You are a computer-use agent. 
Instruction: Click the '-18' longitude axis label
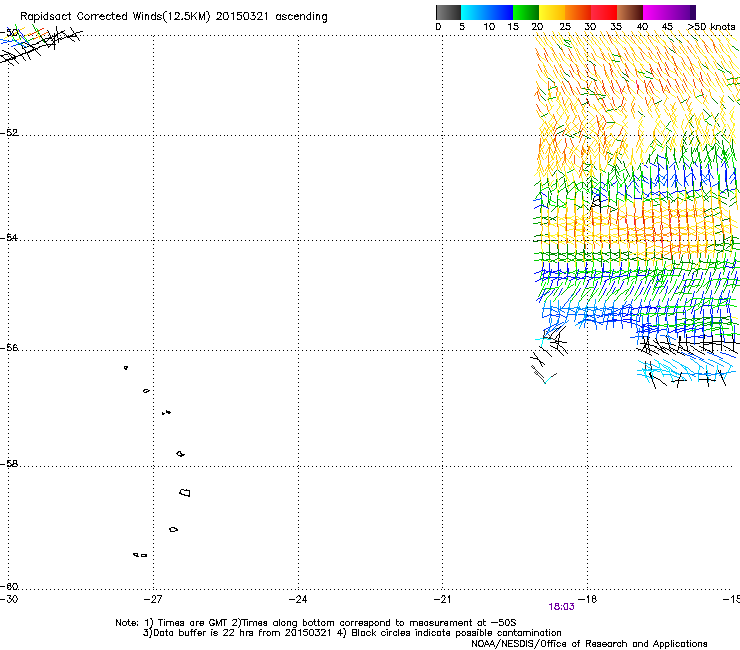(x=588, y=599)
